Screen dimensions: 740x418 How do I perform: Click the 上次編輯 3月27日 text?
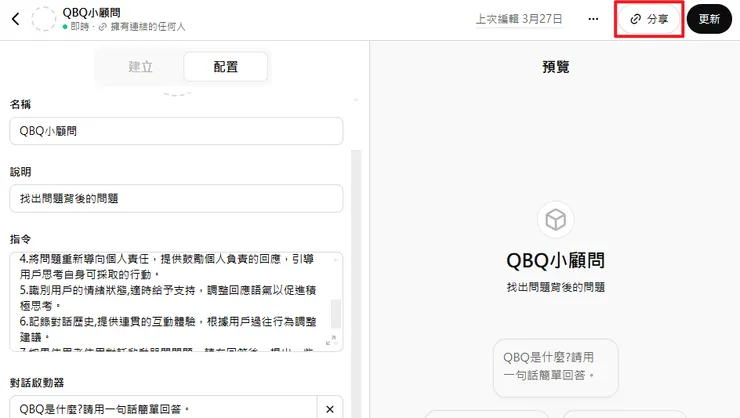[519, 19]
